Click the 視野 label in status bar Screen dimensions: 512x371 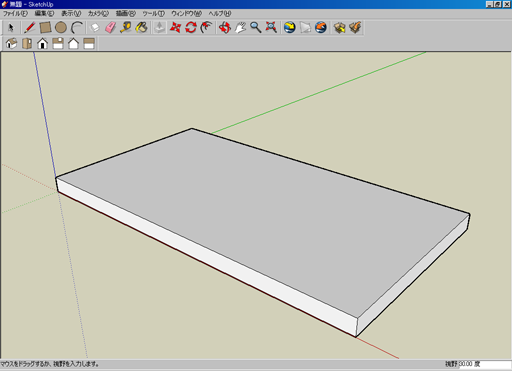452,364
